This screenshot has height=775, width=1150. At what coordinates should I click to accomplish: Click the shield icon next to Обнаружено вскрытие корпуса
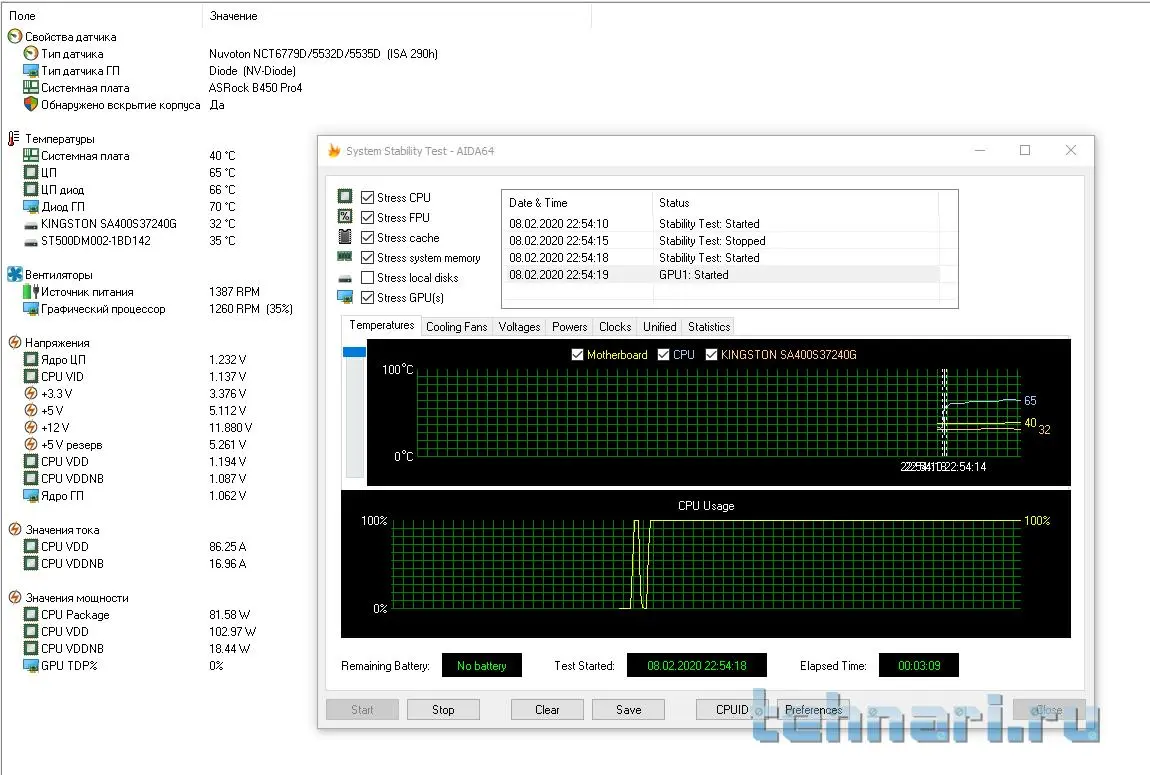click(x=31, y=104)
